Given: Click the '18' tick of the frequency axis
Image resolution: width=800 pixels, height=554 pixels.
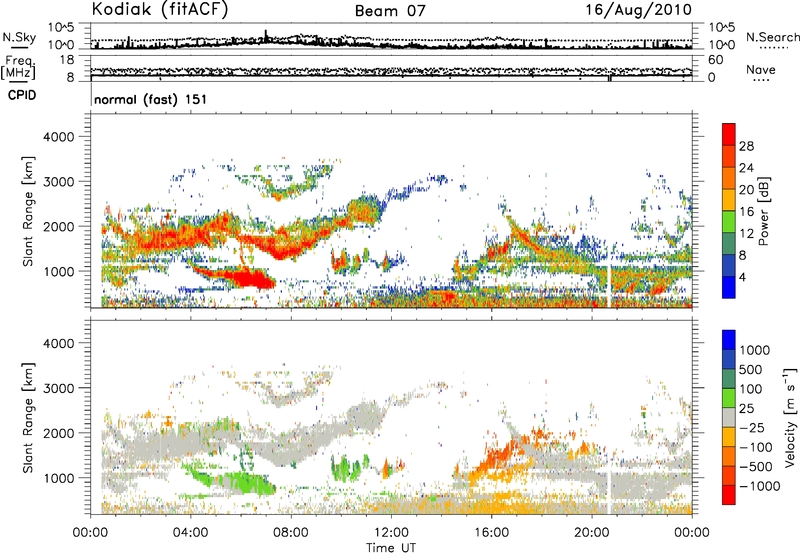Looking at the screenshot, I should 66,60.
